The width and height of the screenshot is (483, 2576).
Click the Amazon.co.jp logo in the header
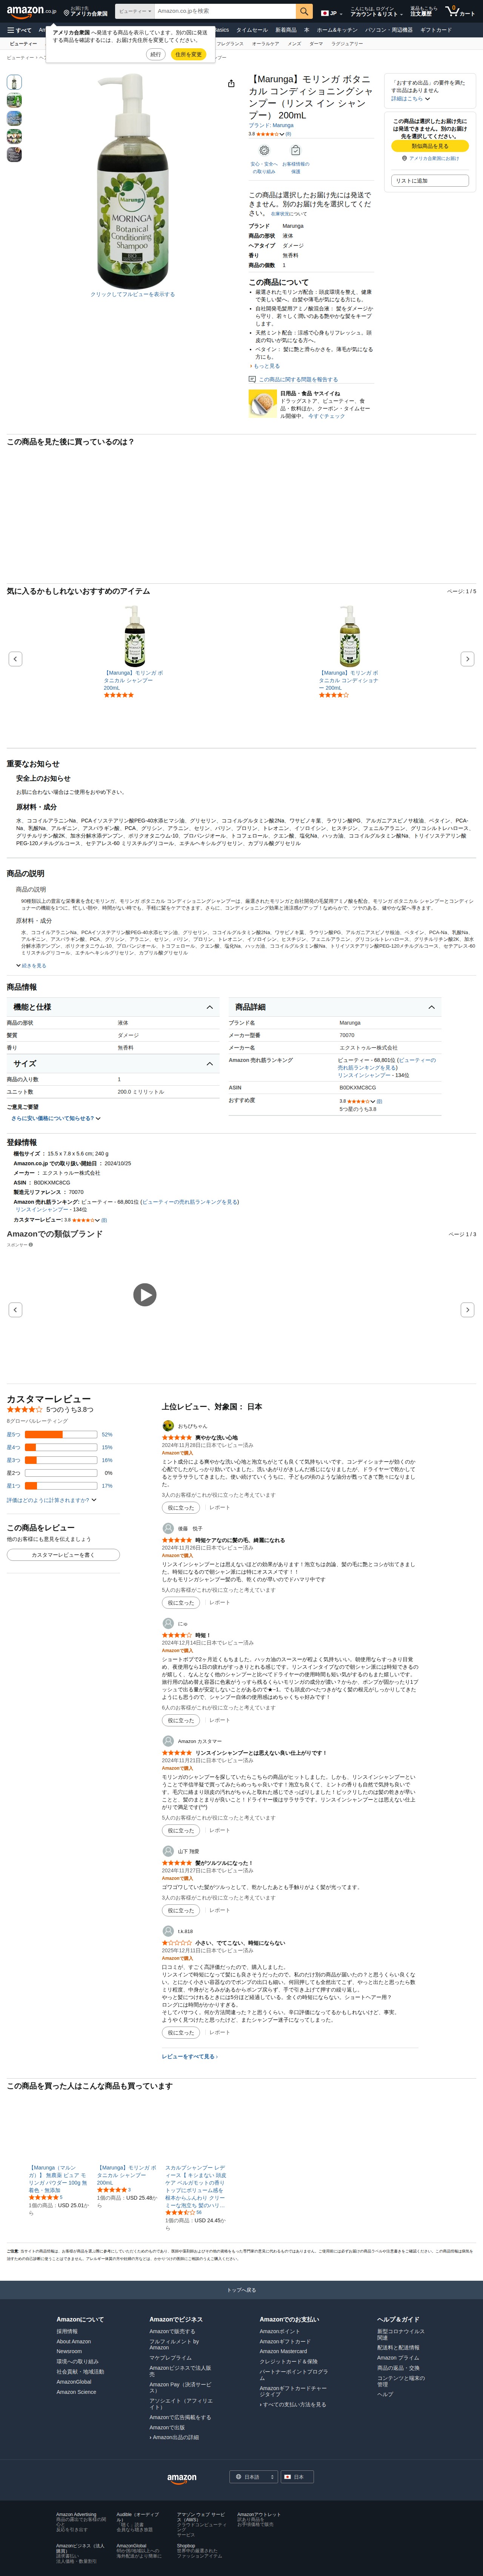[x=31, y=12]
